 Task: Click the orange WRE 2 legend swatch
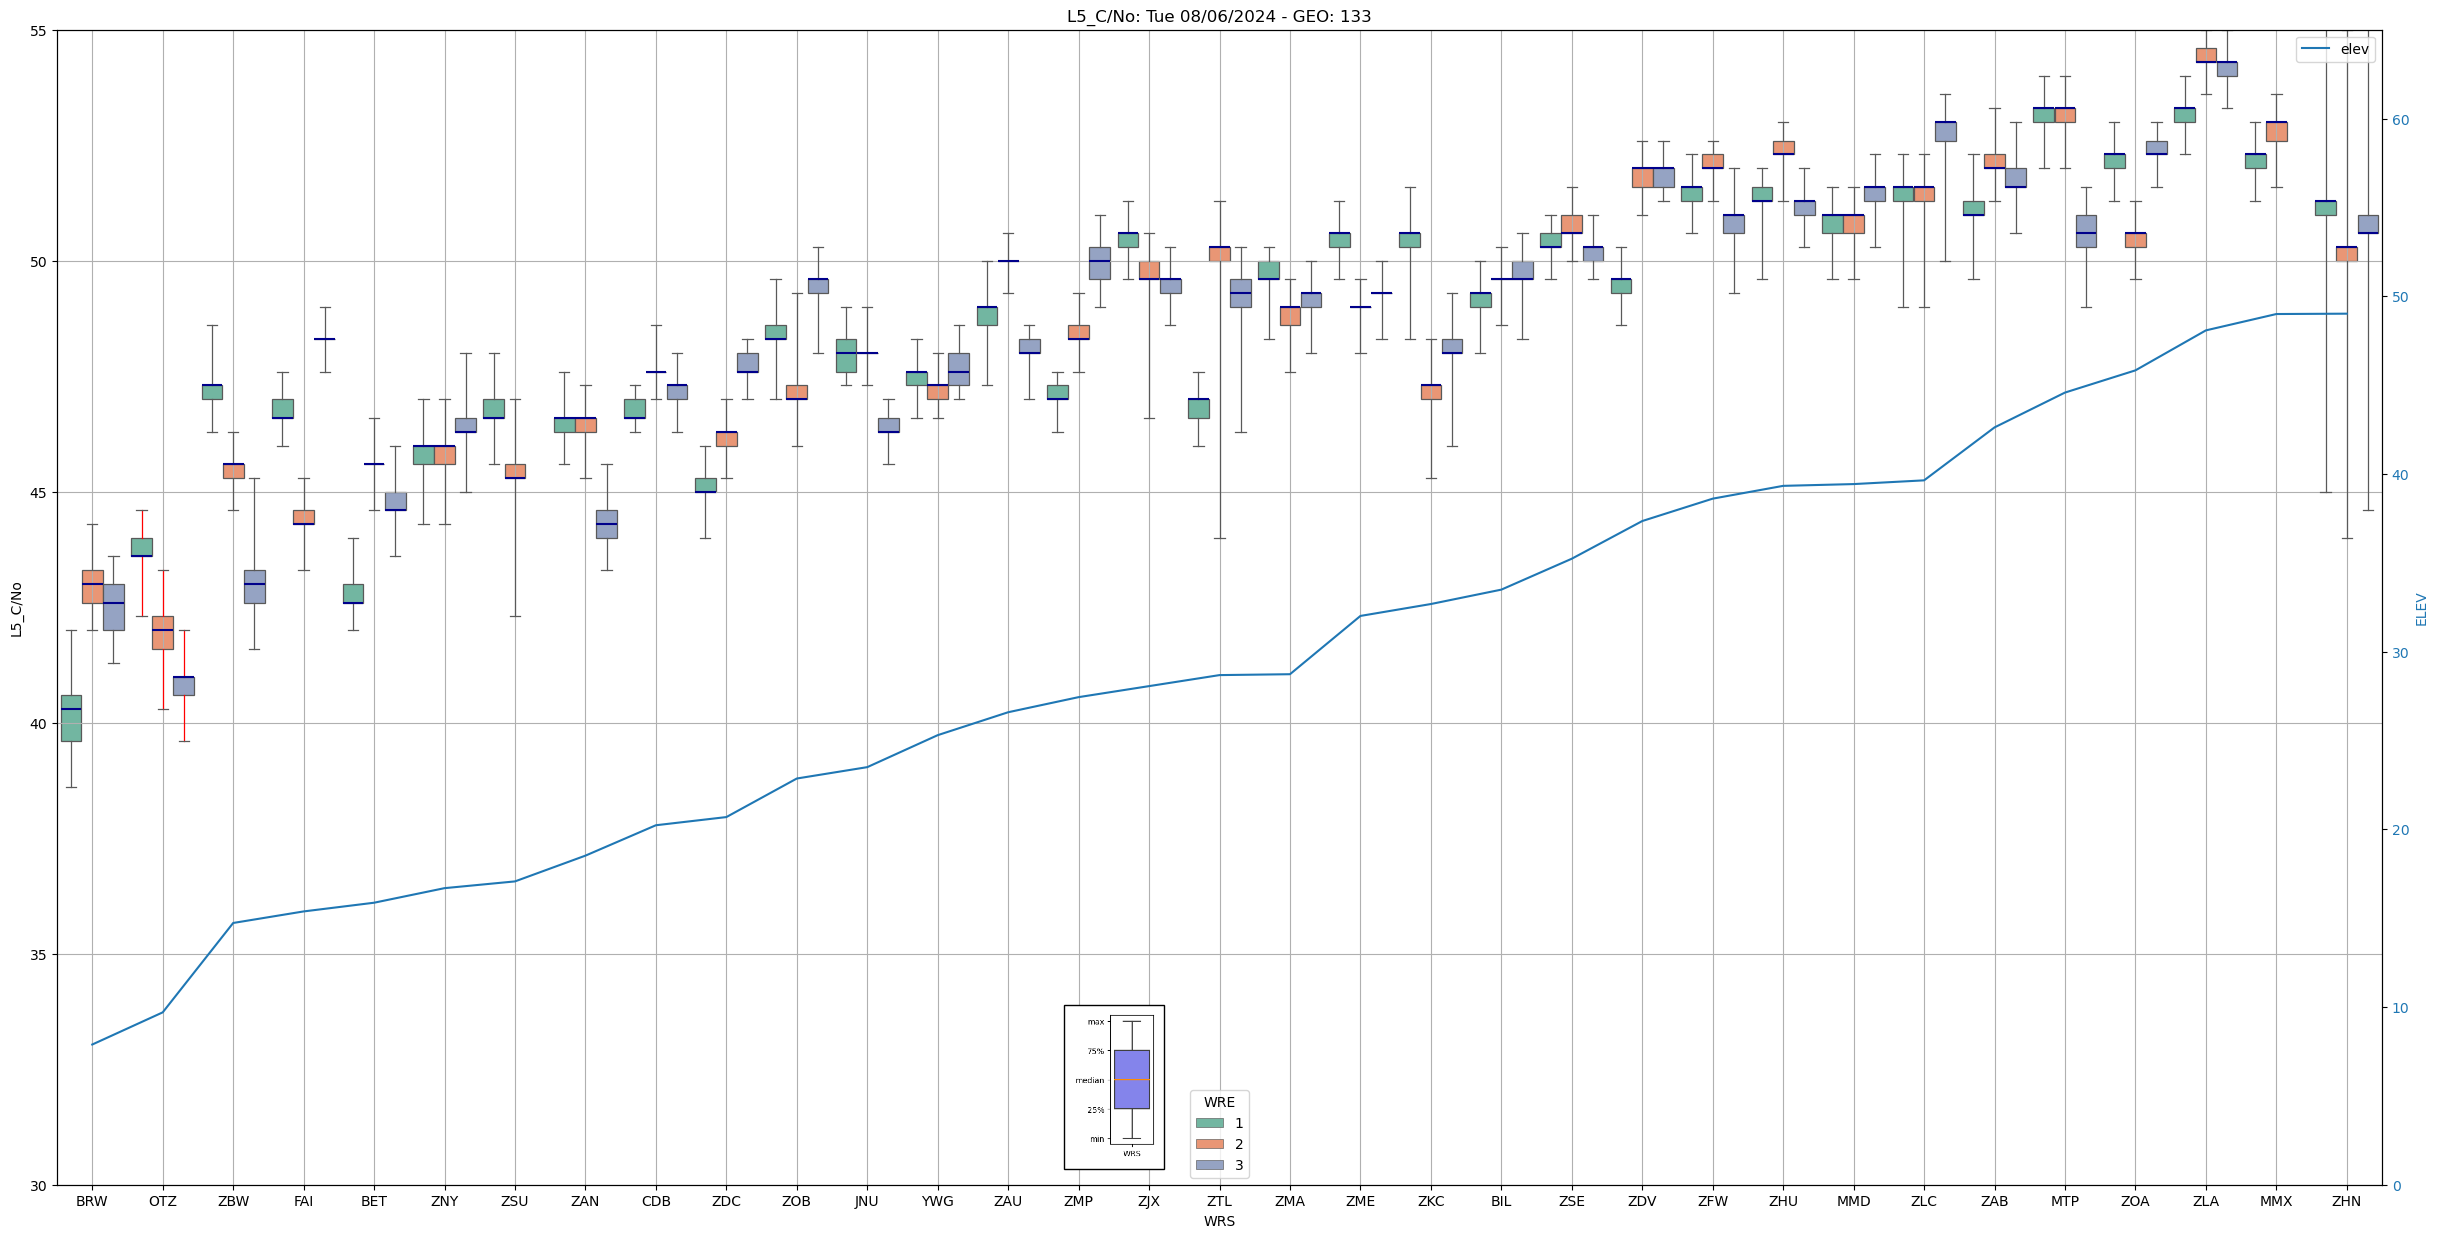[x=1209, y=1144]
